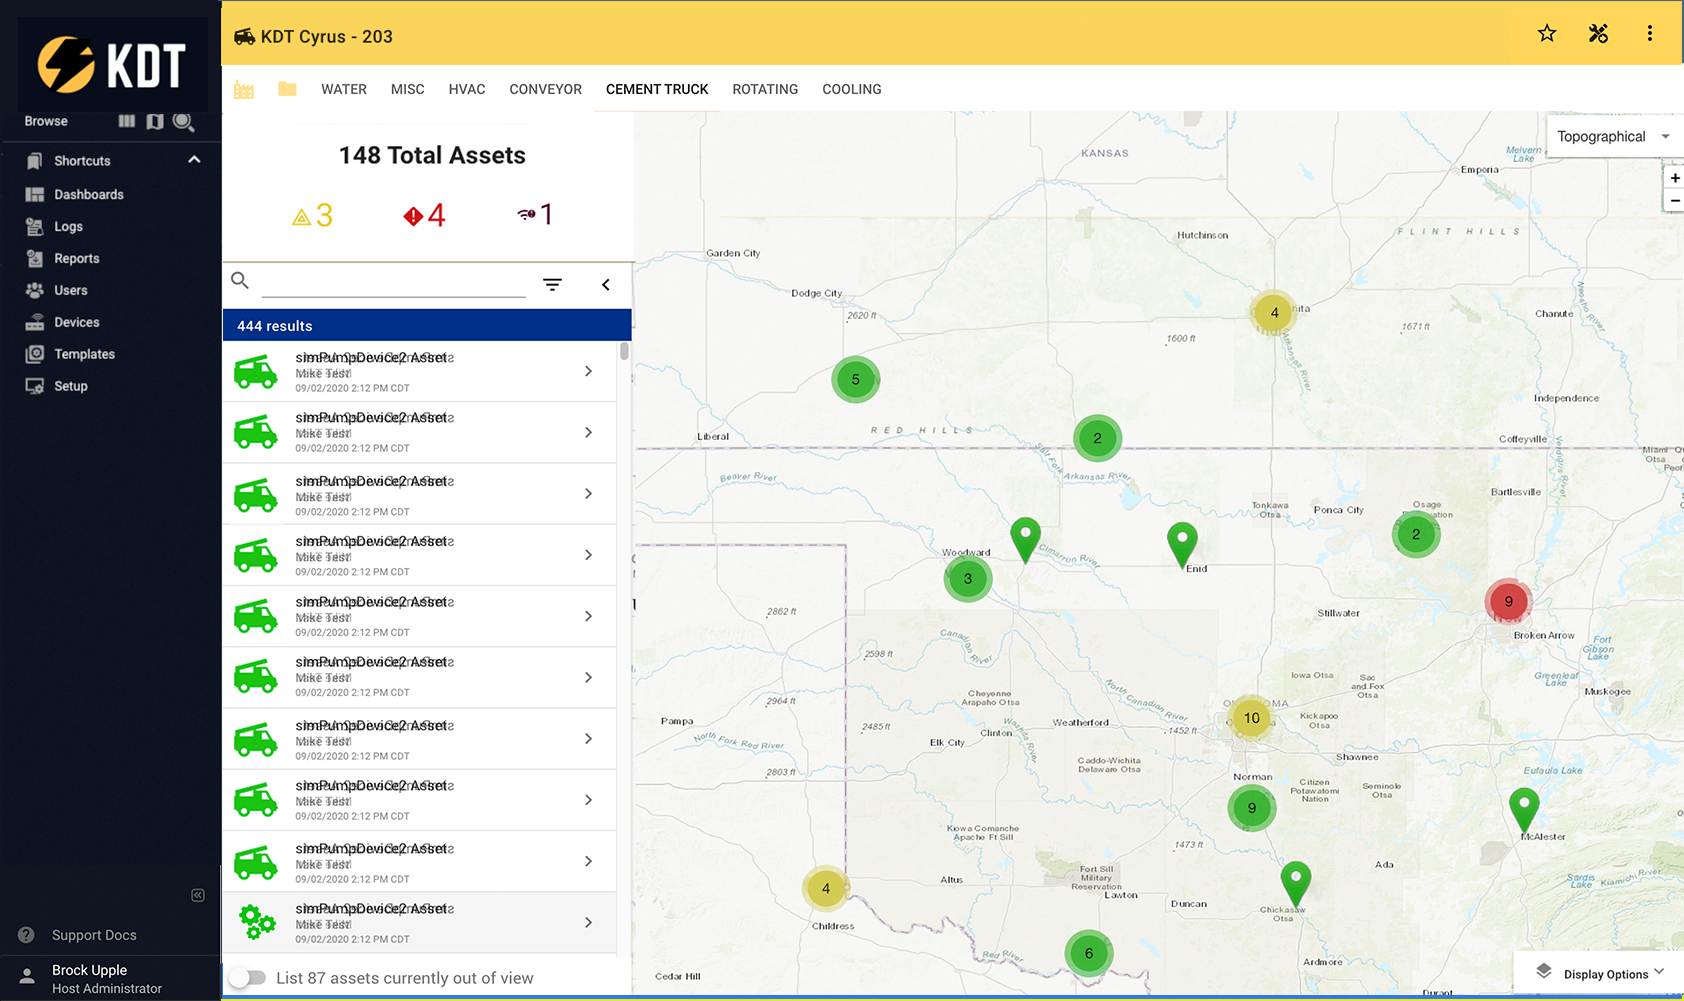Collapse the Shortcuts section
This screenshot has height=1001, width=1684.
[194, 160]
